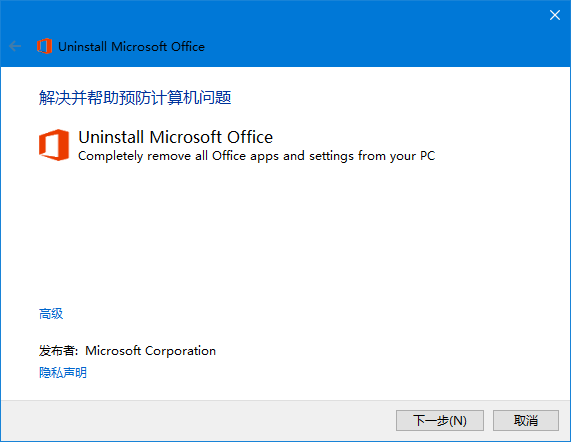Click the Microsoft Corporation publisher name
Viewport: 571px width, 442px height.
click(x=150, y=351)
